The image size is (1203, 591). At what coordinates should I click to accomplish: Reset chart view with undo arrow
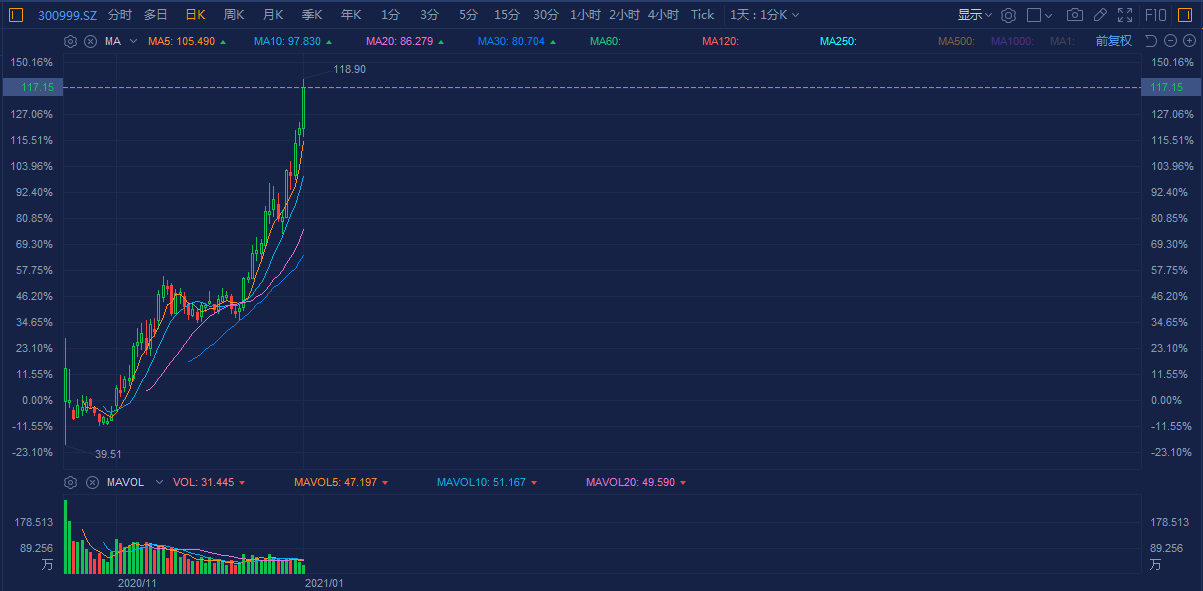pyautogui.click(x=1150, y=41)
